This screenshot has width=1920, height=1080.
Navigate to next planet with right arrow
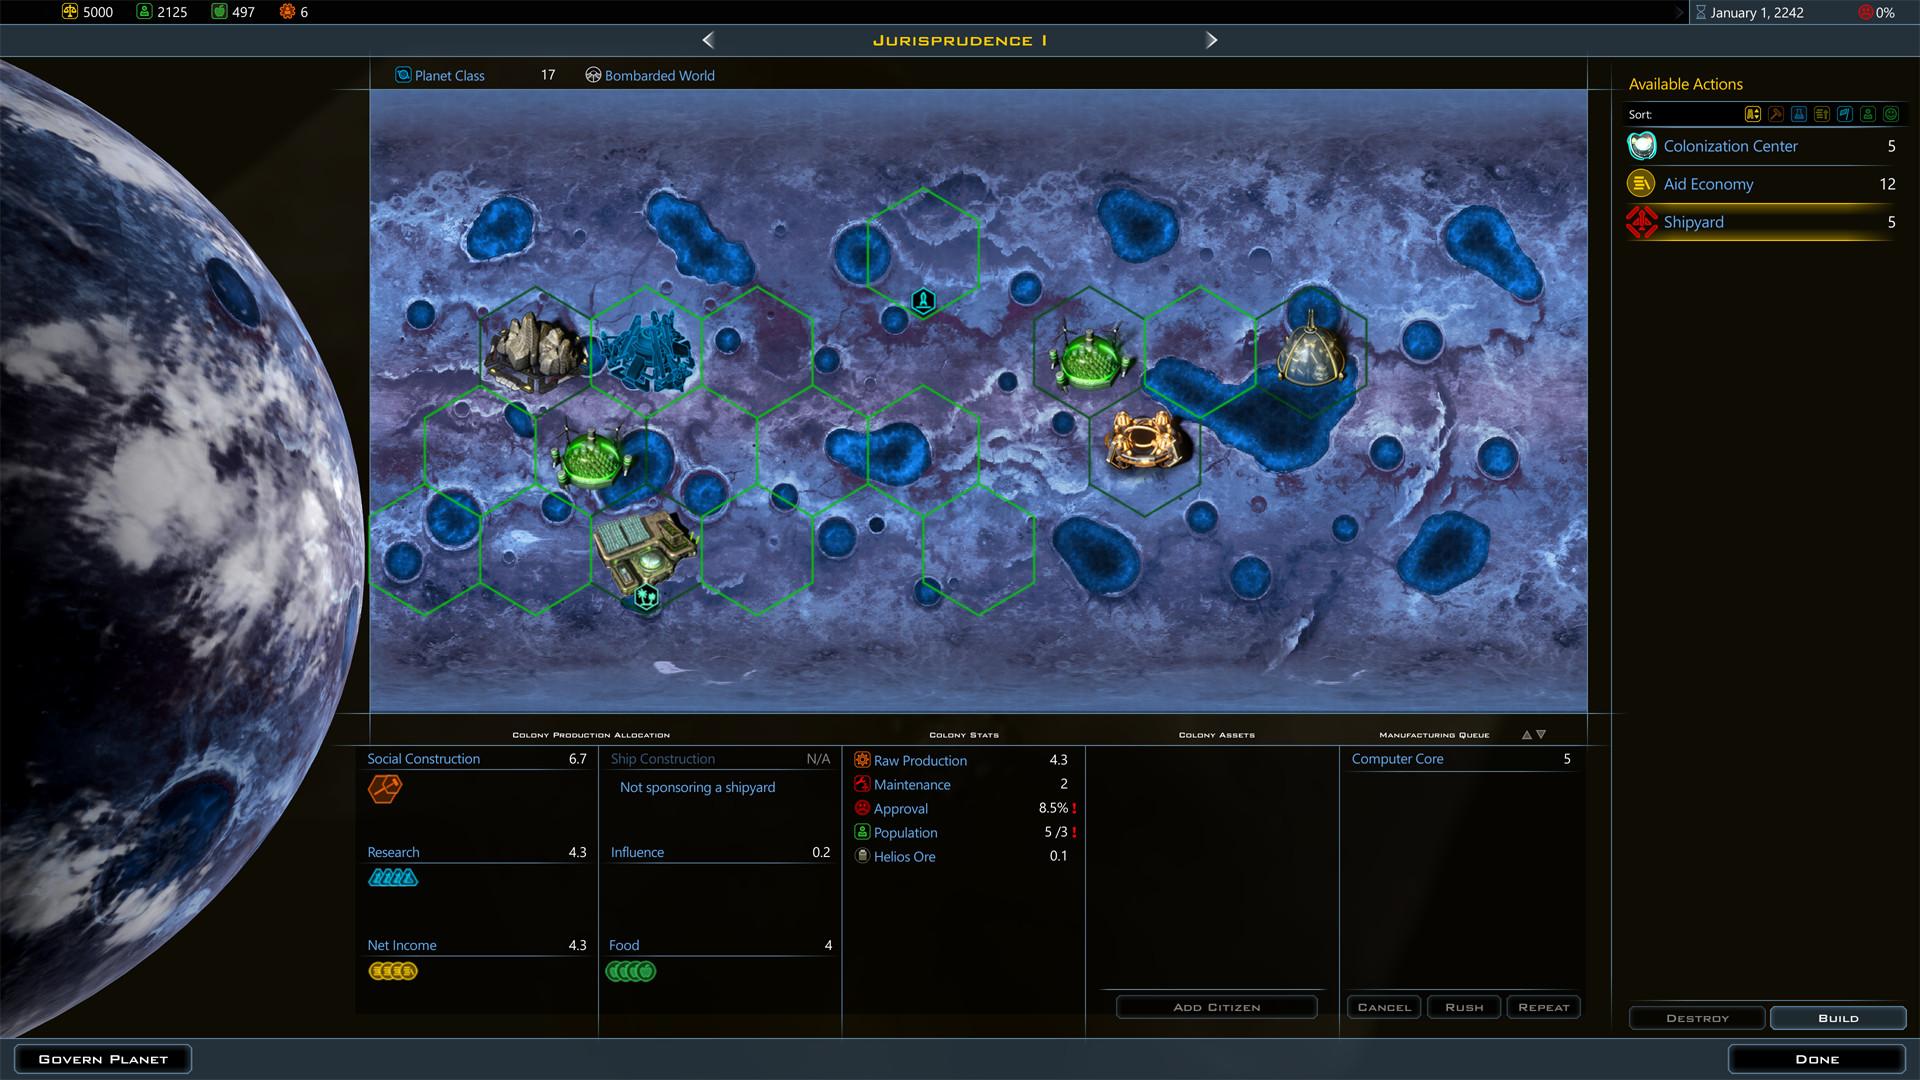pos(1211,40)
